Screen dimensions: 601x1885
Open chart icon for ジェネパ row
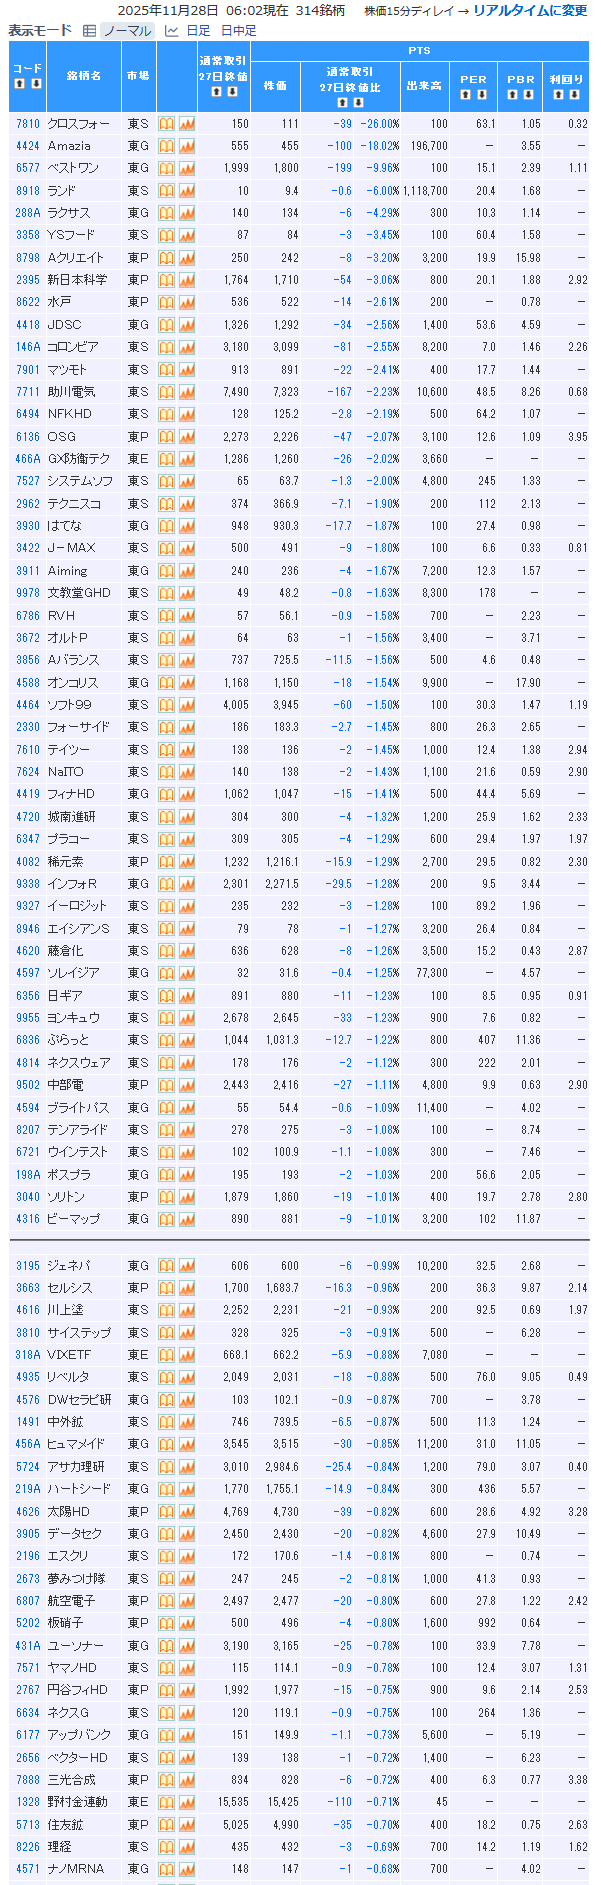[187, 1266]
